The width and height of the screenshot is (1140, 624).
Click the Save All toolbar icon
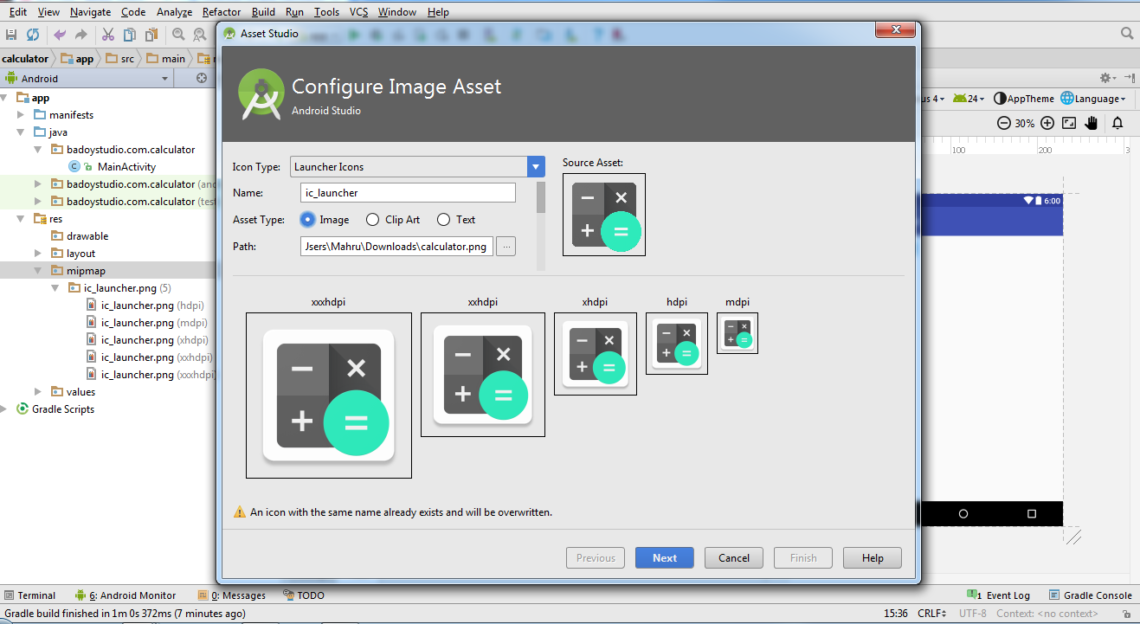pos(9,35)
